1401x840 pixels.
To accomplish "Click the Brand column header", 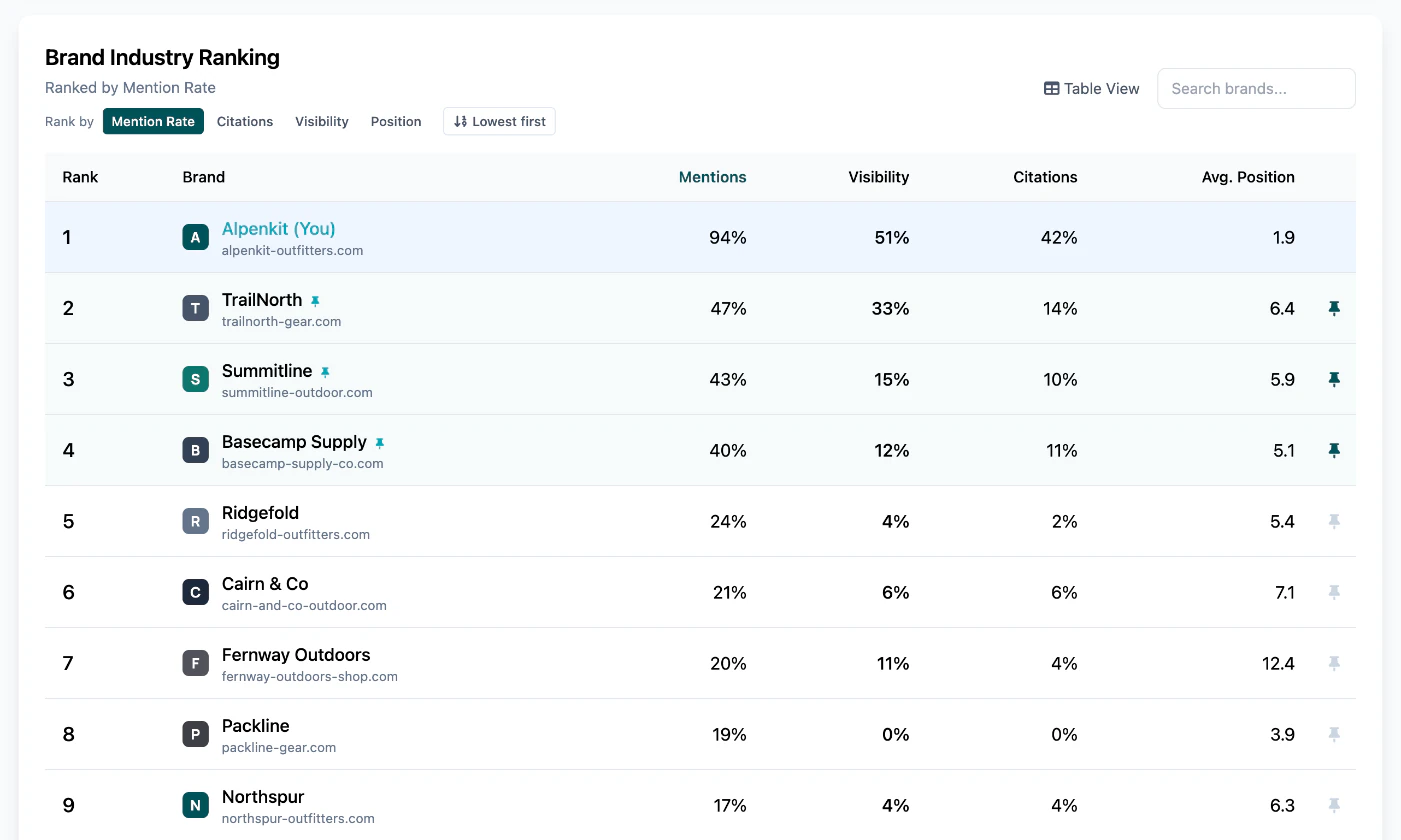I will (204, 177).
